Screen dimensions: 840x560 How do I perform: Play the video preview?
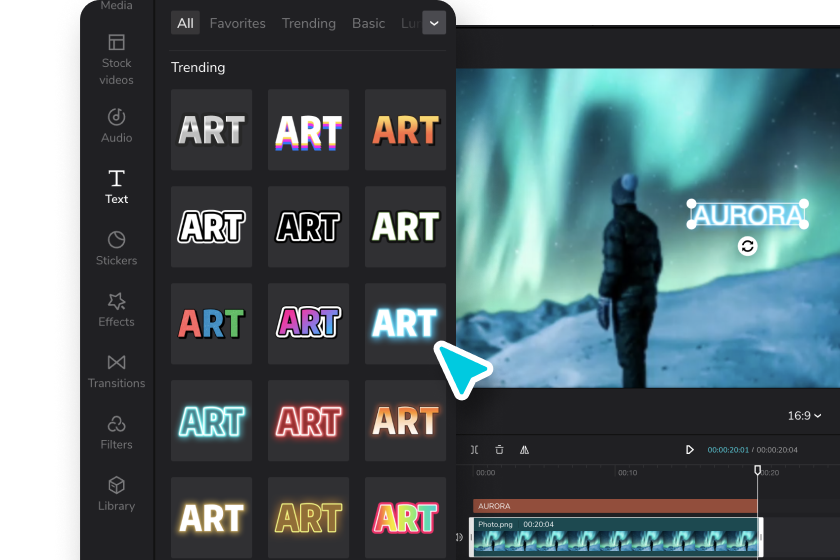point(689,450)
